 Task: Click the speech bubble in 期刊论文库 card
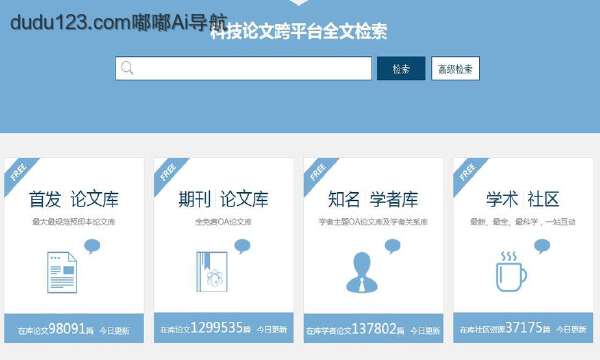tap(242, 246)
